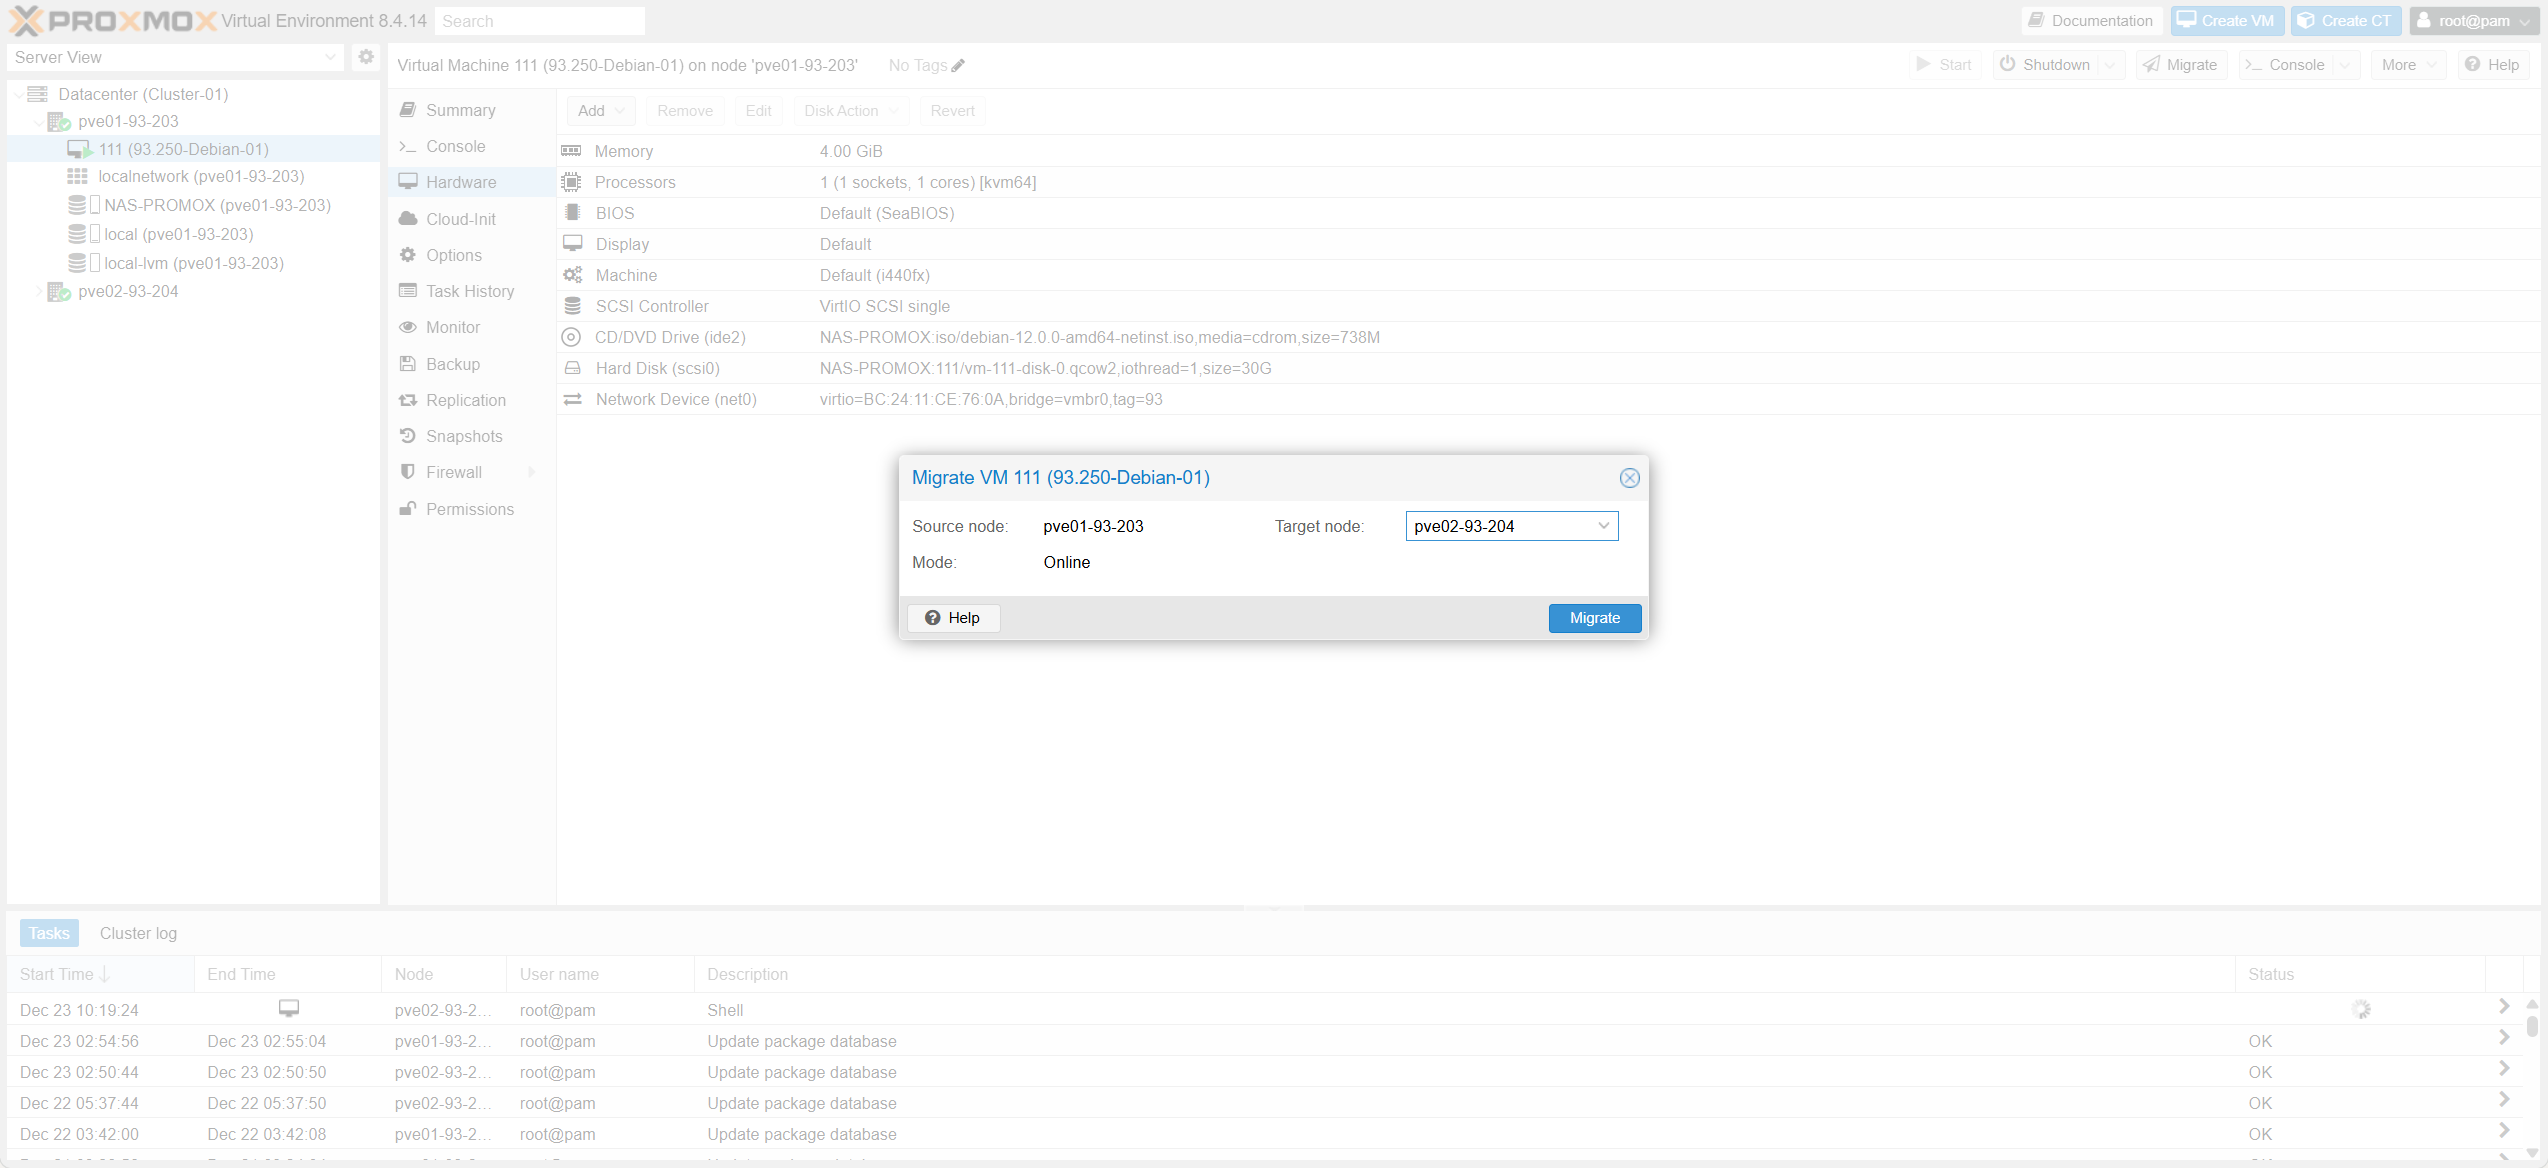Viewport: 2548px width, 1168px height.
Task: Open the root@pam user menu
Action: pyautogui.click(x=2472, y=20)
